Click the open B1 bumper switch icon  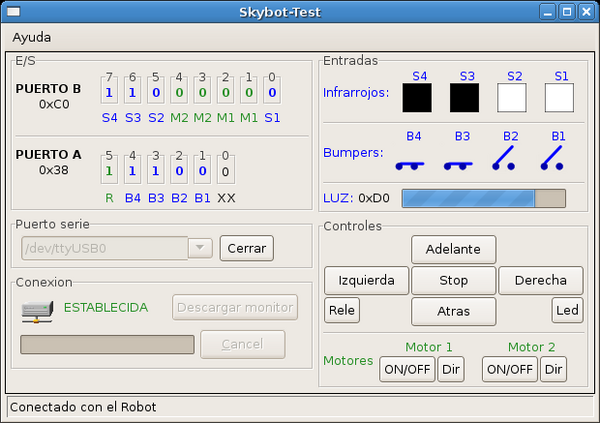click(x=552, y=157)
